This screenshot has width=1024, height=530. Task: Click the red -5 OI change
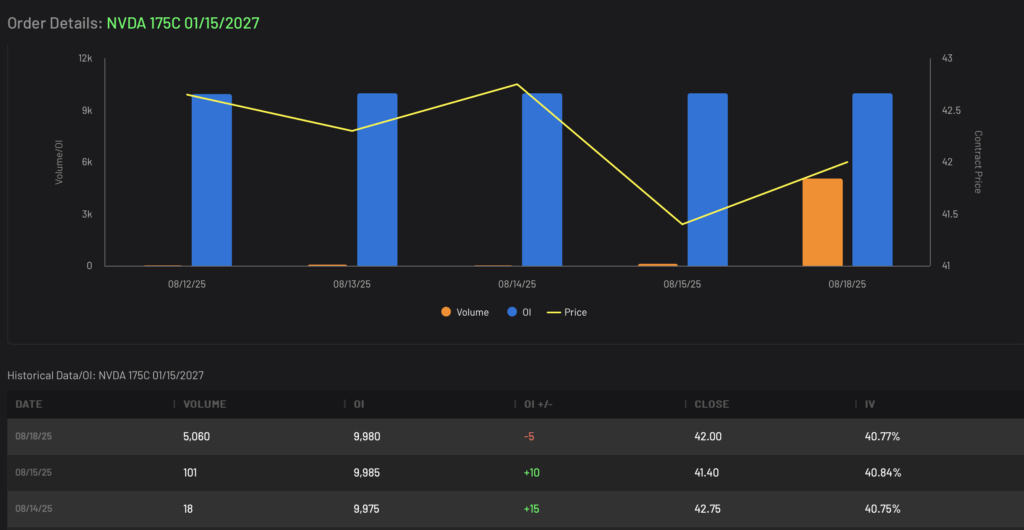pos(529,437)
